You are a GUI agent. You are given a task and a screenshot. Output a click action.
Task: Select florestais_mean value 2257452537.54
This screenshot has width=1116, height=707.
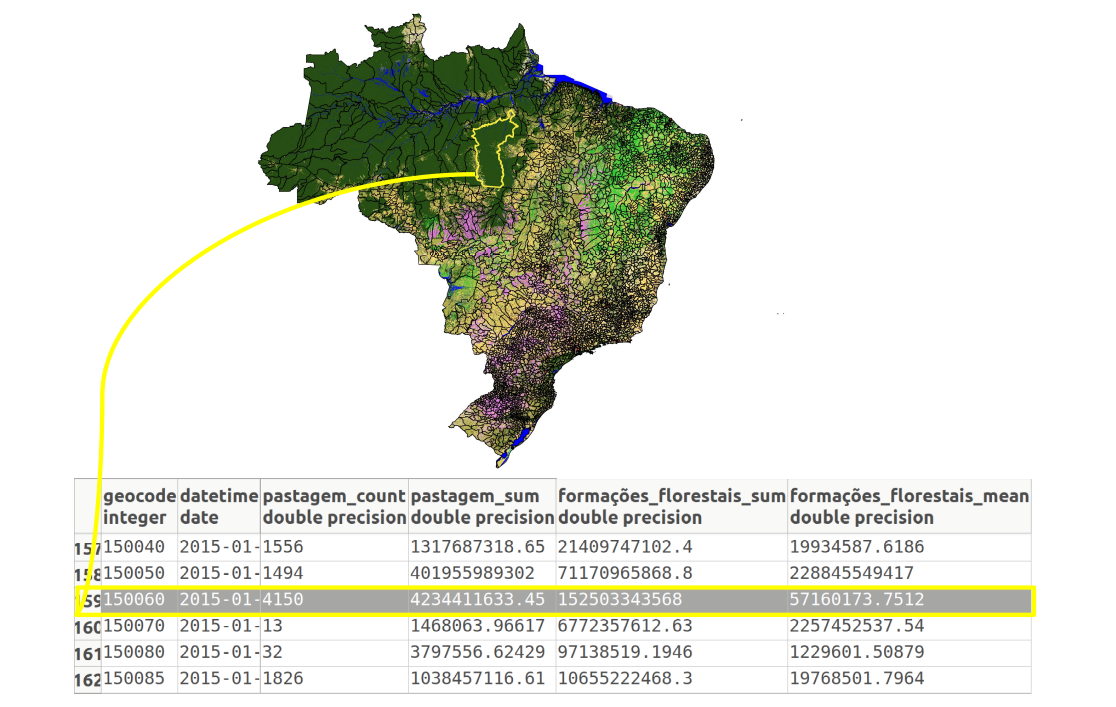857,626
